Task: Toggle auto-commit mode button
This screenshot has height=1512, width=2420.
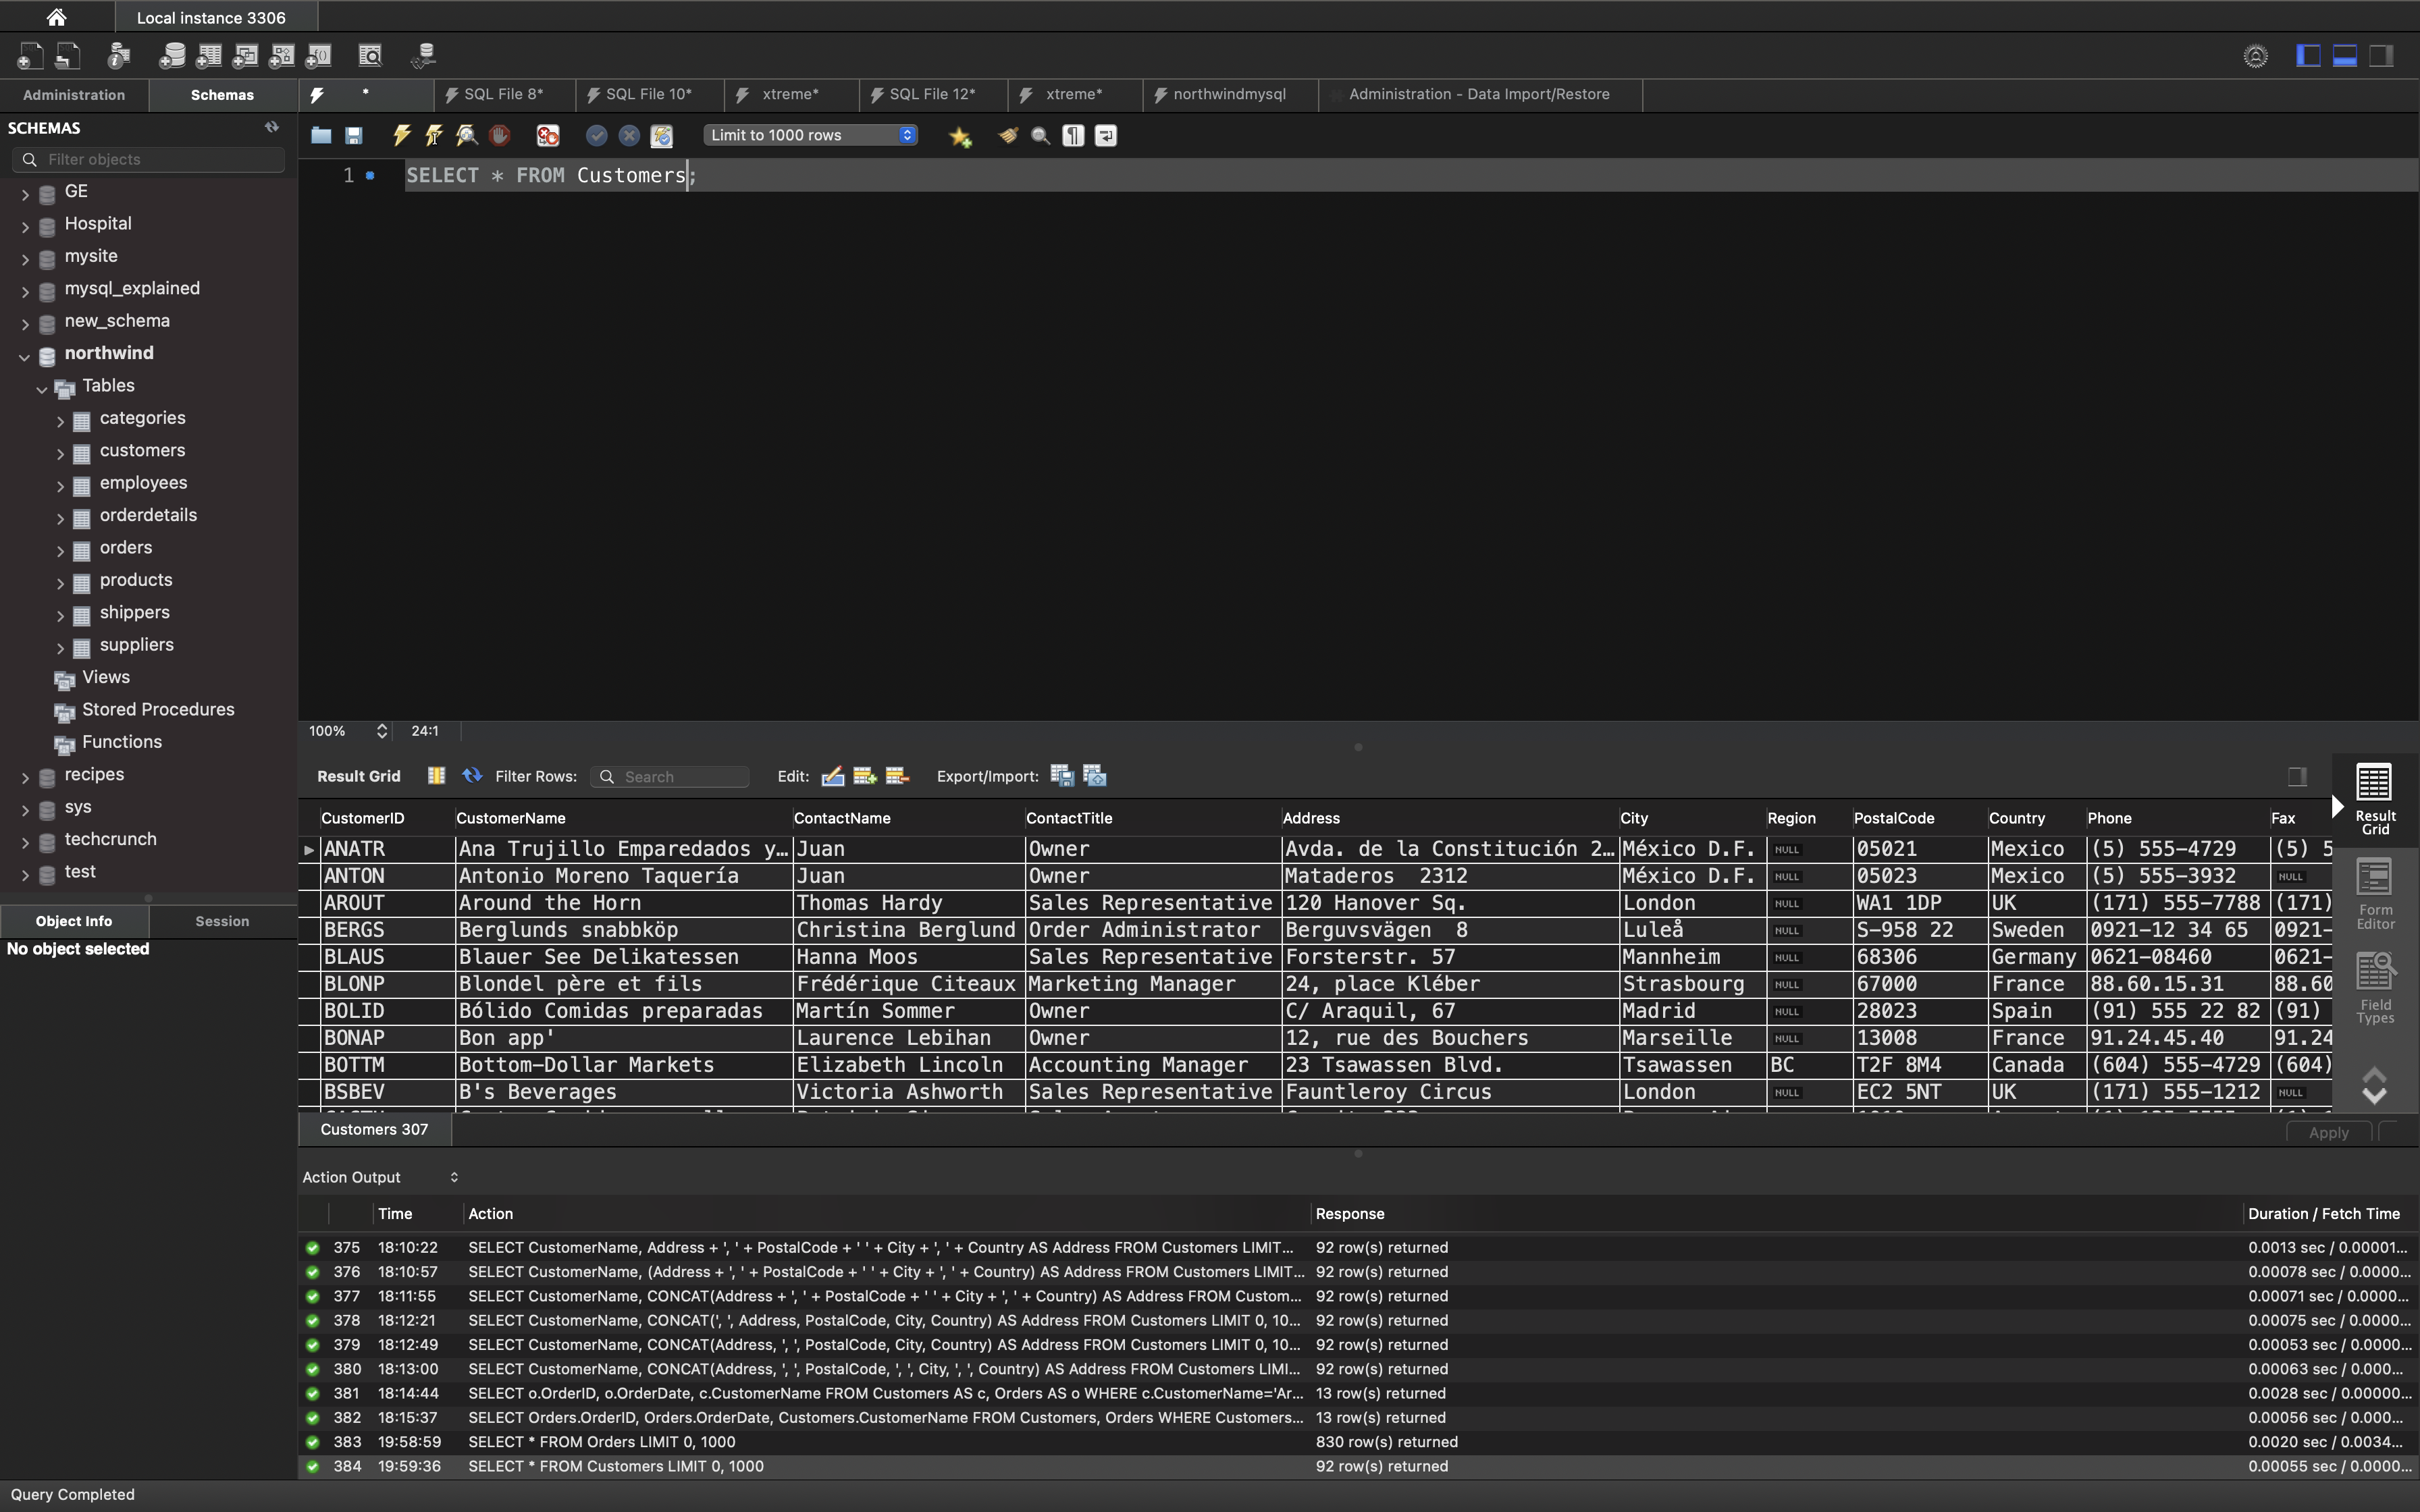Action: point(661,135)
